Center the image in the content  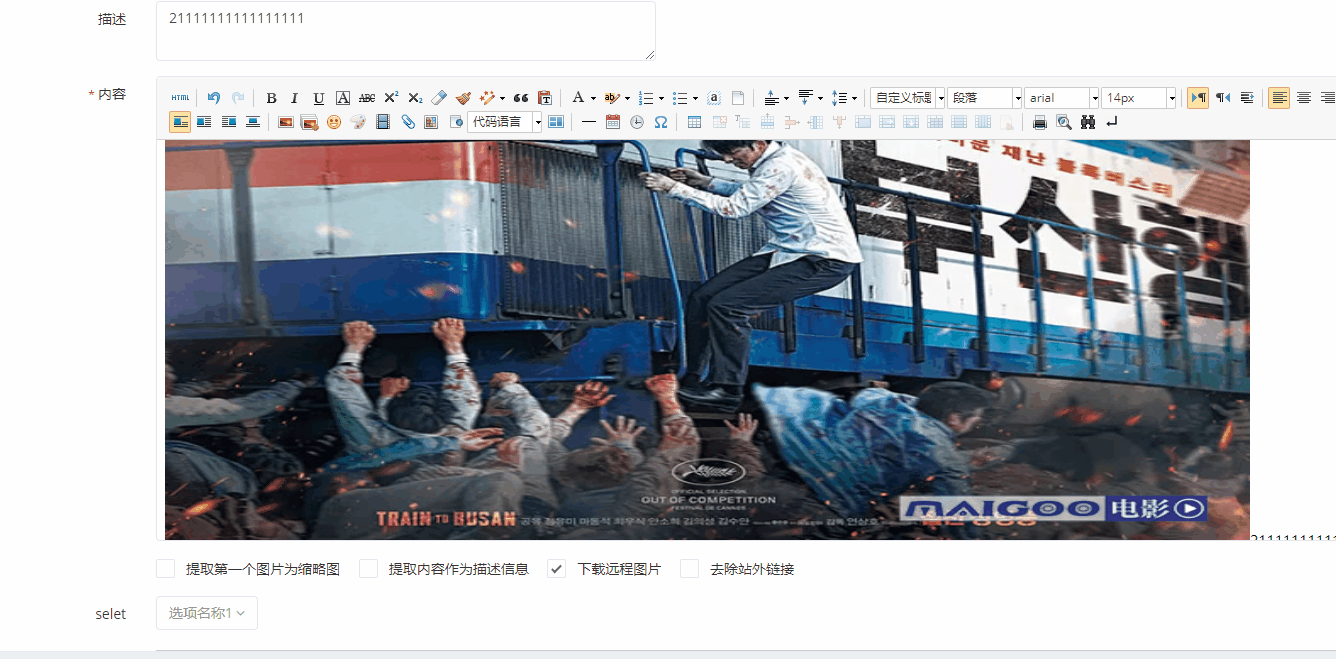(253, 122)
